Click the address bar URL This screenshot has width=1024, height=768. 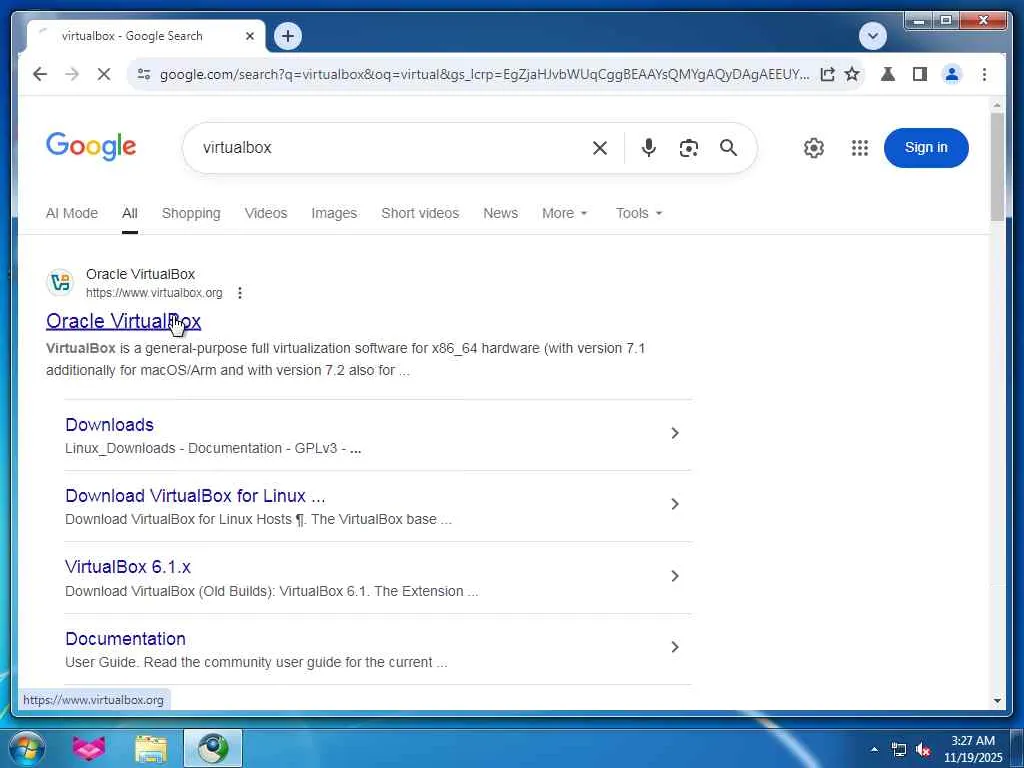click(484, 74)
